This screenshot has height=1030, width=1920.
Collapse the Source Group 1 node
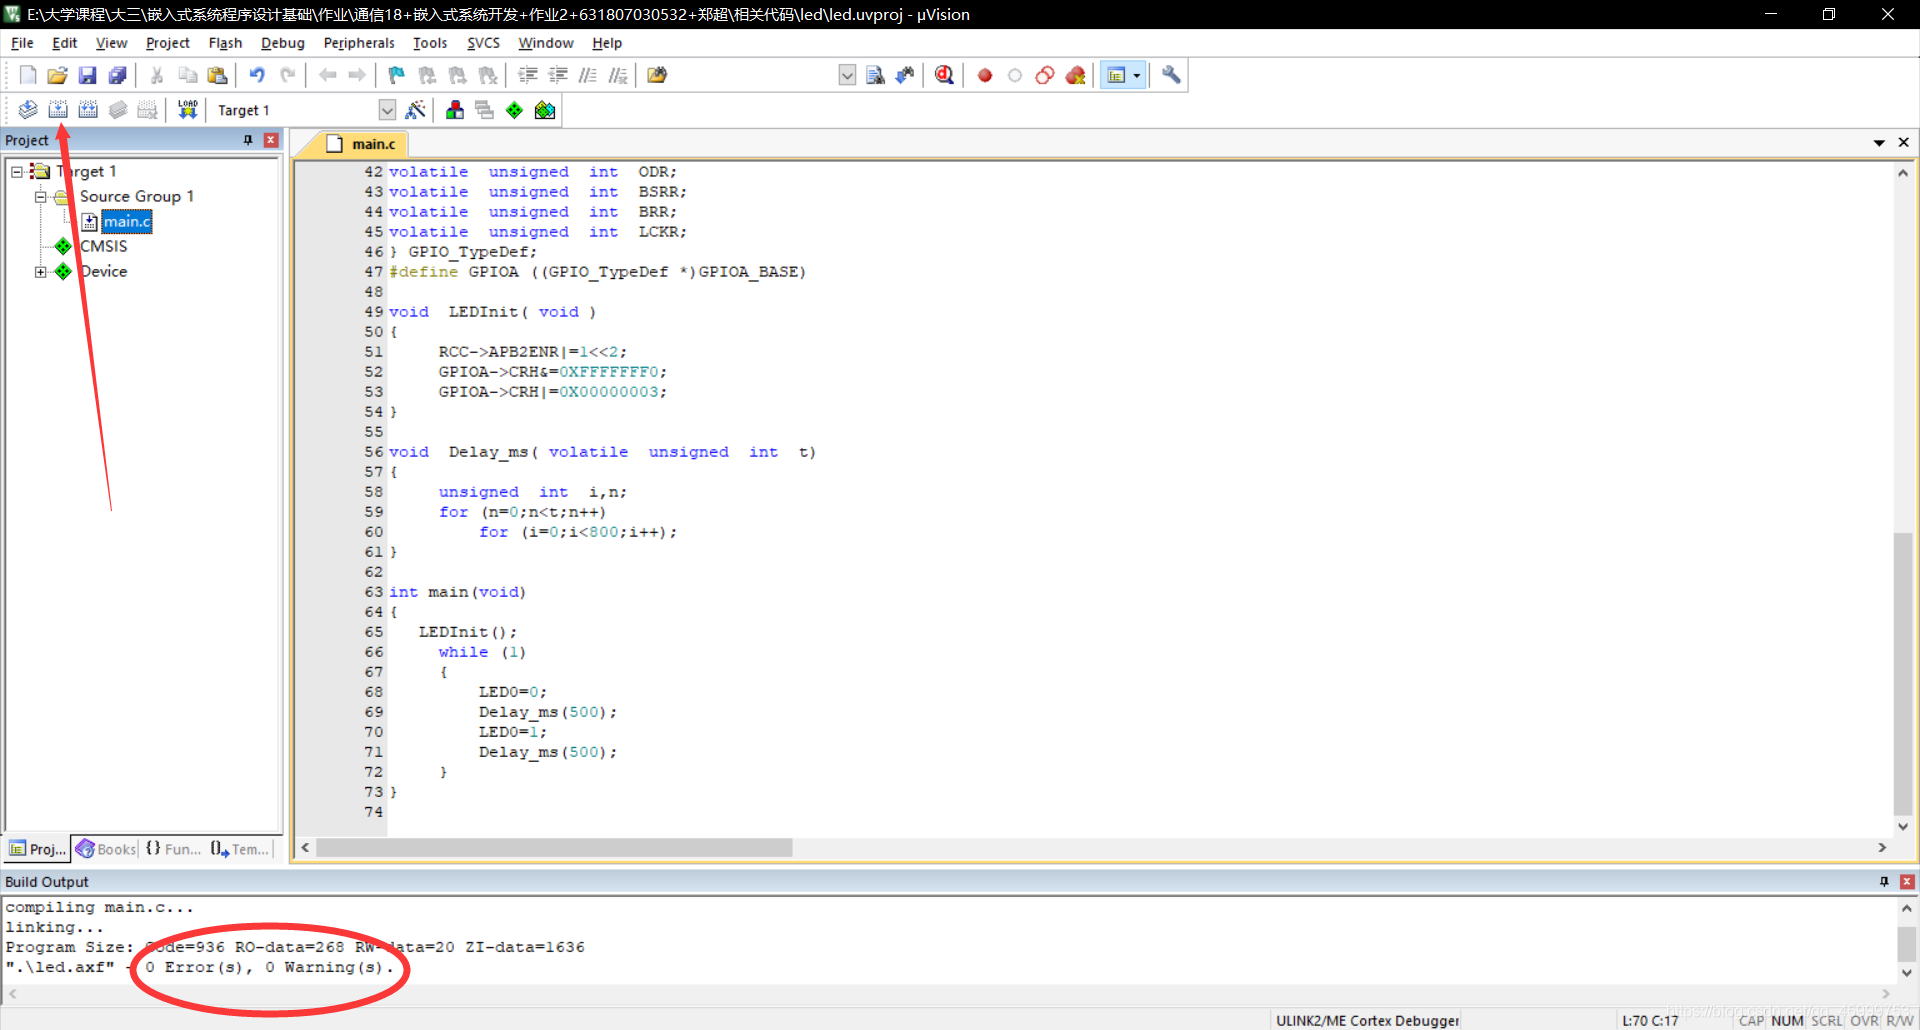(x=41, y=197)
